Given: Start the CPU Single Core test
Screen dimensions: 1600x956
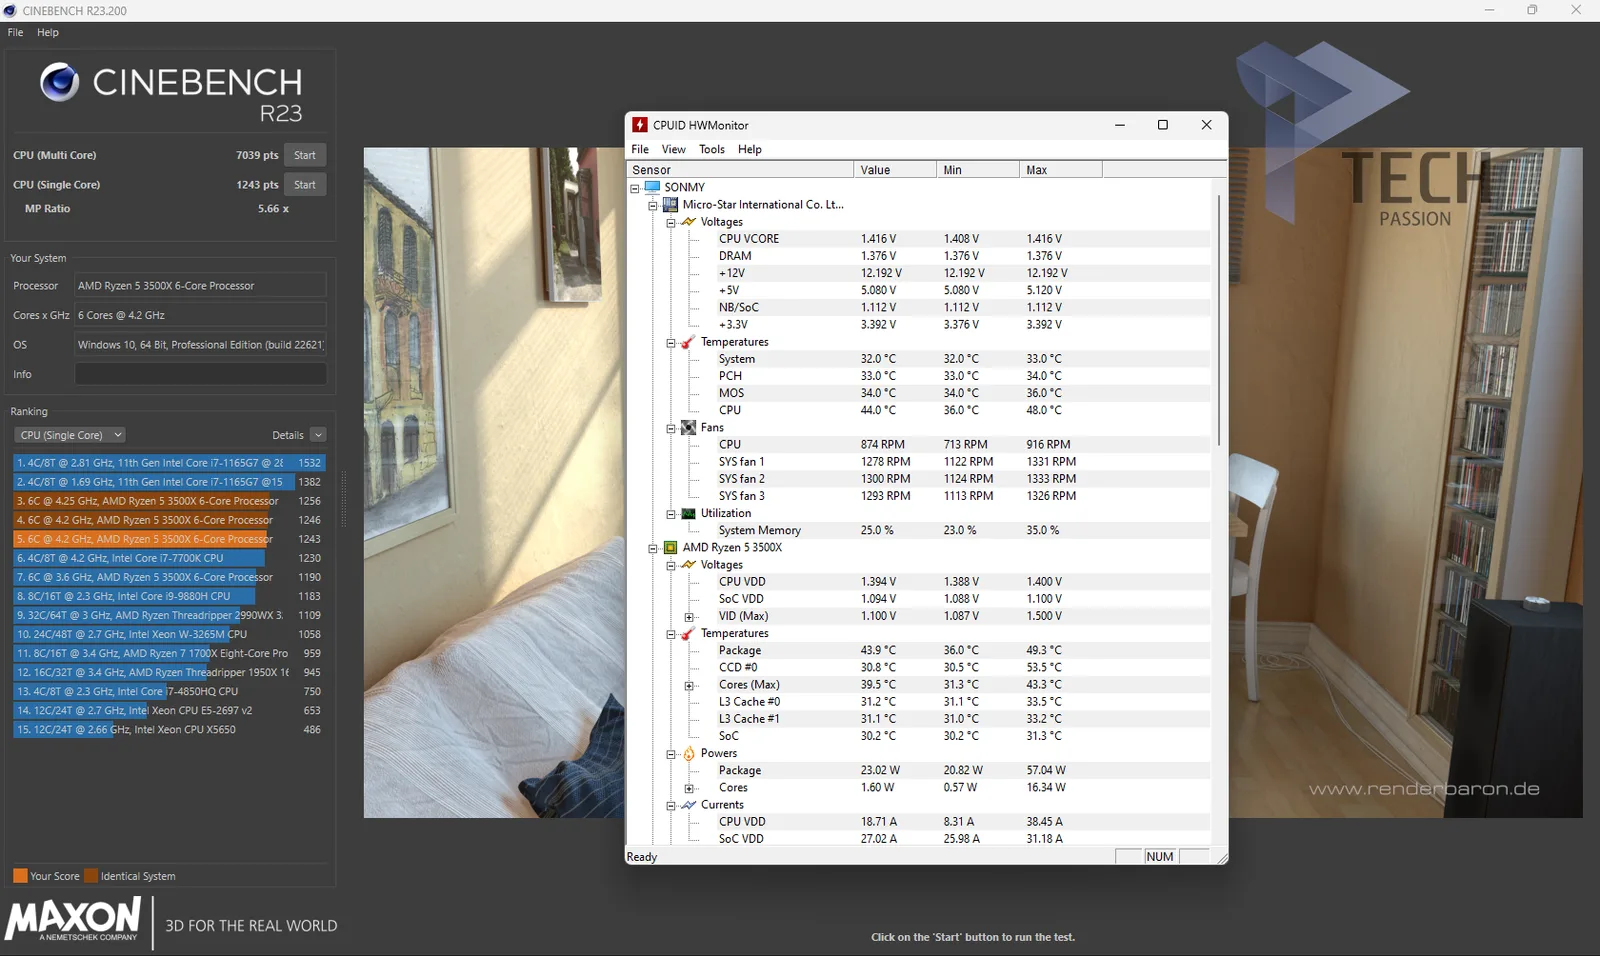Looking at the screenshot, I should (305, 185).
